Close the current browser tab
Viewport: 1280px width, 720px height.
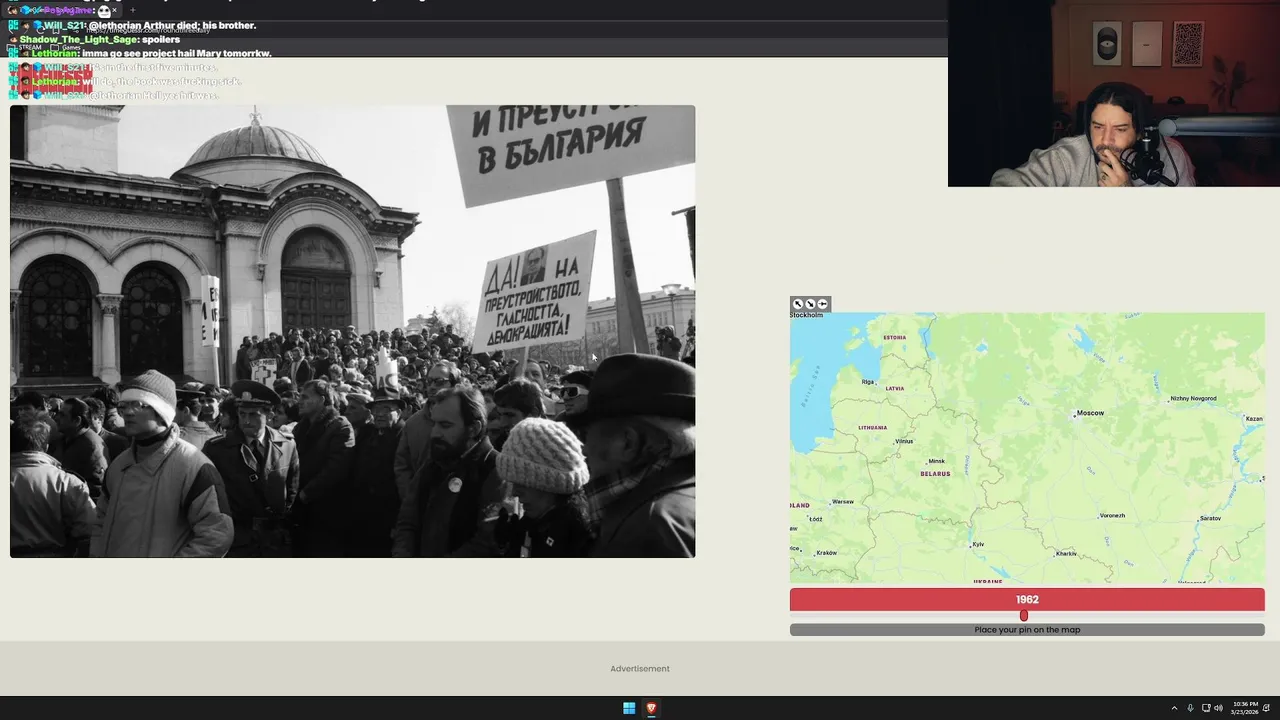(114, 10)
